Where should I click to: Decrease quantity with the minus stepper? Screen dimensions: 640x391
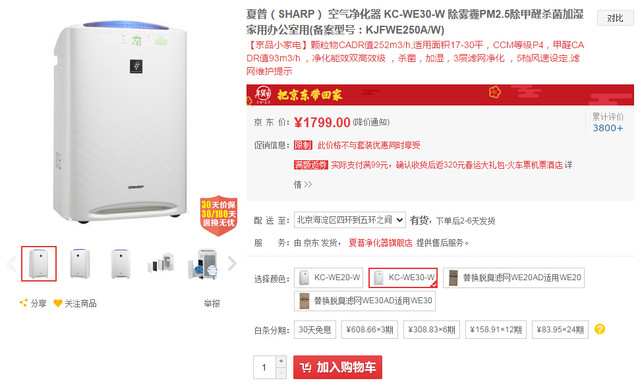coord(281,373)
